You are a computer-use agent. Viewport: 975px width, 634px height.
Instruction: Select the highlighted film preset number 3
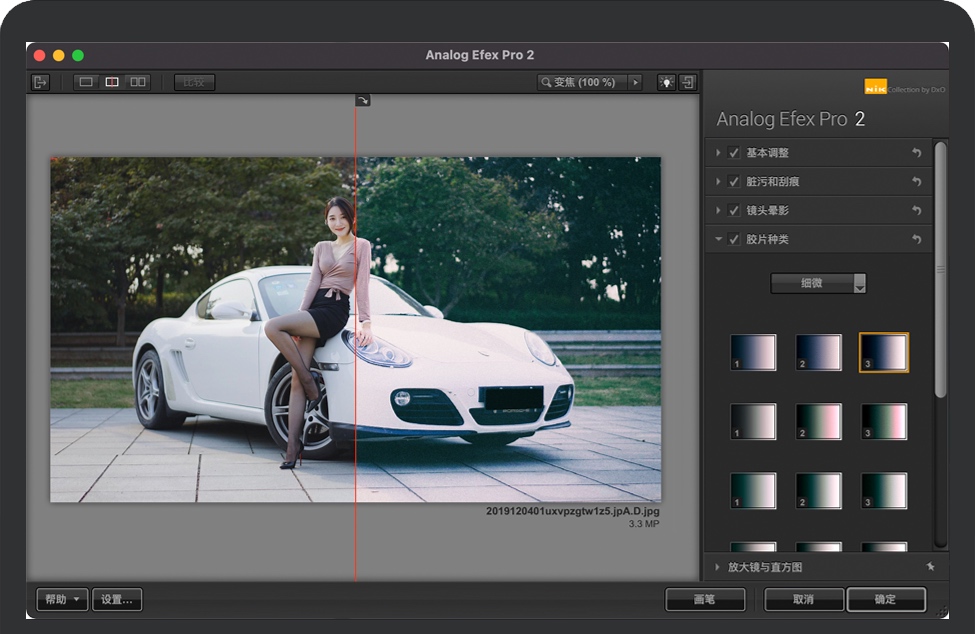[883, 352]
